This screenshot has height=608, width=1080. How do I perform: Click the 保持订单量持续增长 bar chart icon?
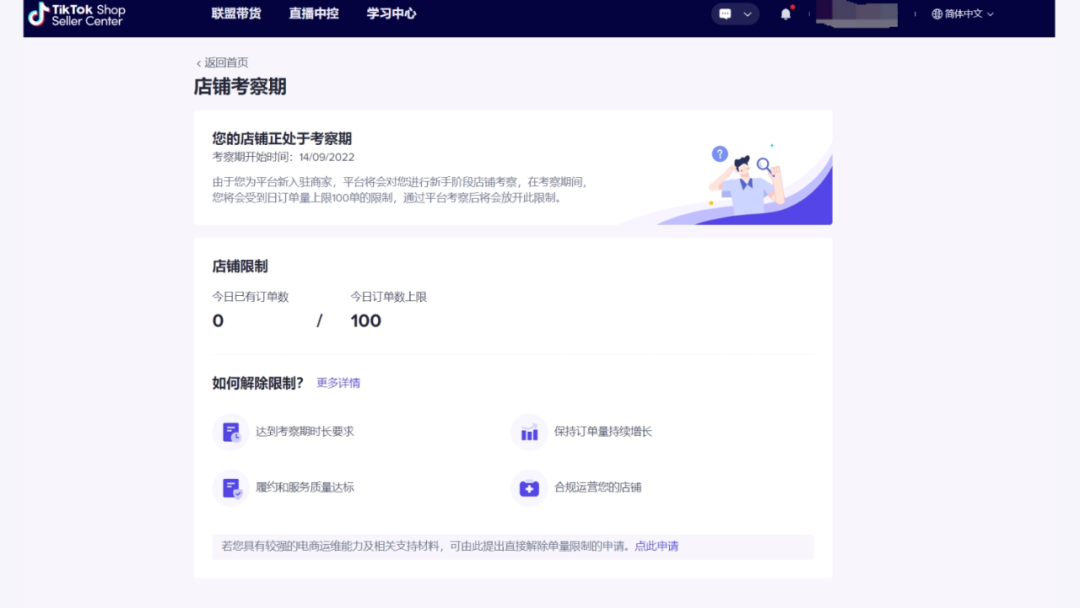tap(529, 432)
